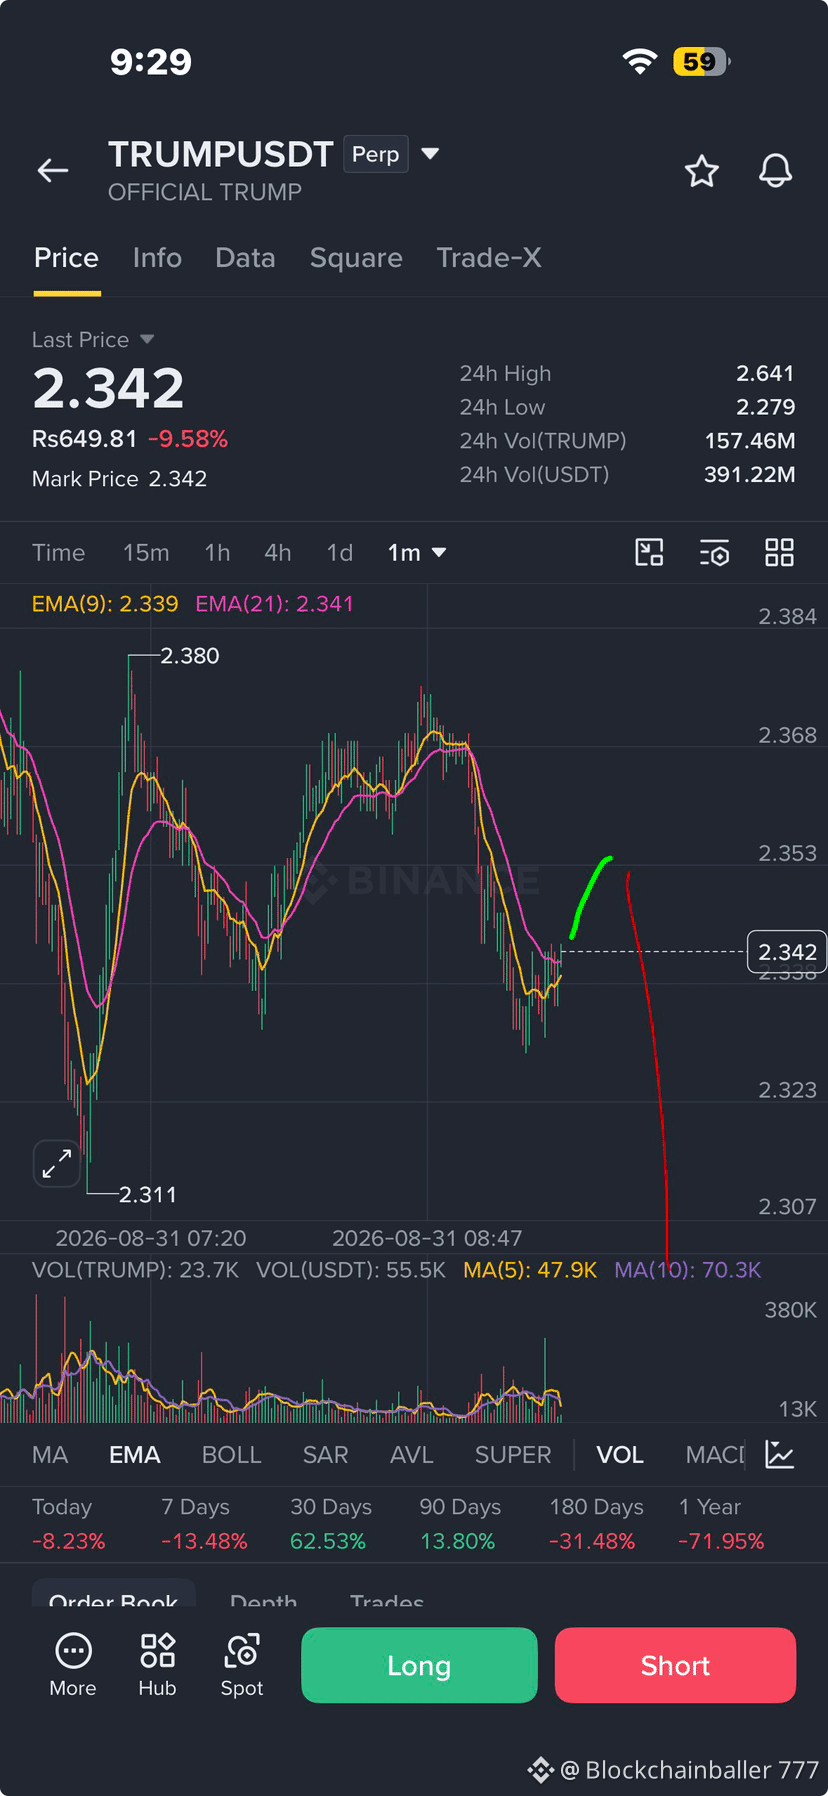The width and height of the screenshot is (828, 1796).
Task: Add TRUMPUSDT to favorites with star icon
Action: point(702,171)
